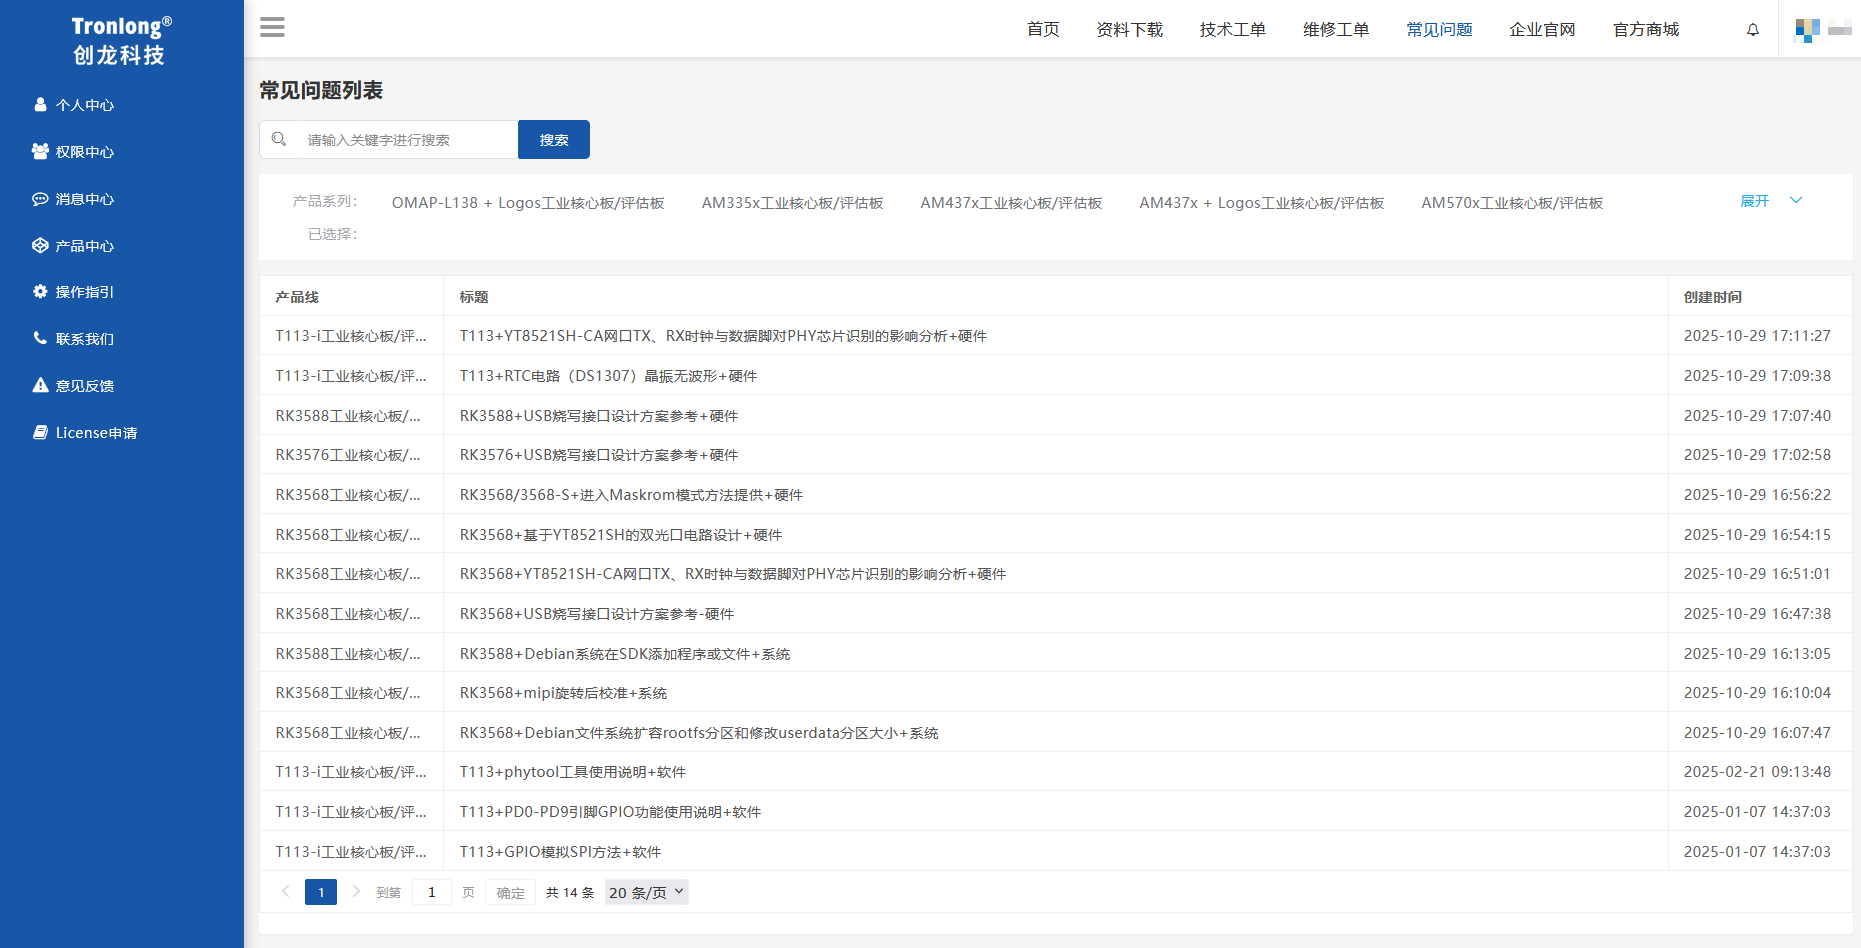The height and width of the screenshot is (948, 1861).
Task: Open RK3576+USB烧写接口设计方案参考+硬件 title
Action: 599,455
